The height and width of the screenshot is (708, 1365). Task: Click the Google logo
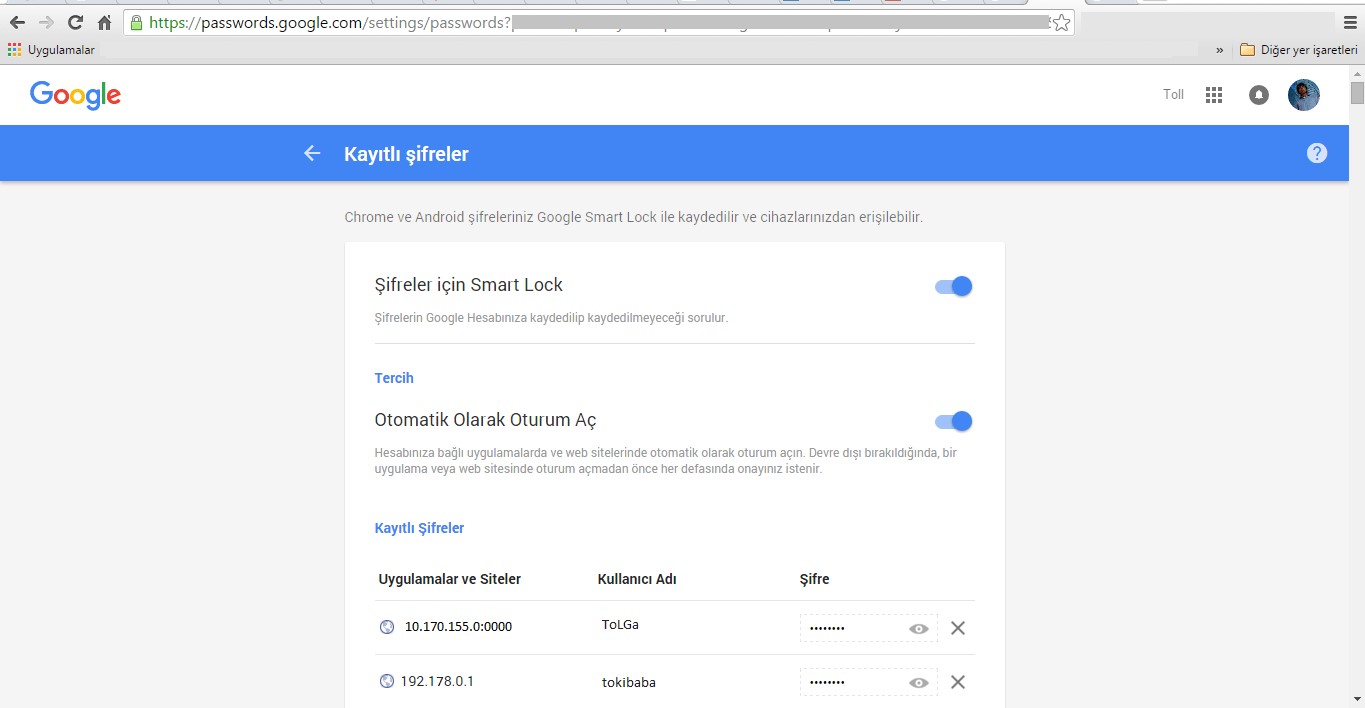point(75,95)
